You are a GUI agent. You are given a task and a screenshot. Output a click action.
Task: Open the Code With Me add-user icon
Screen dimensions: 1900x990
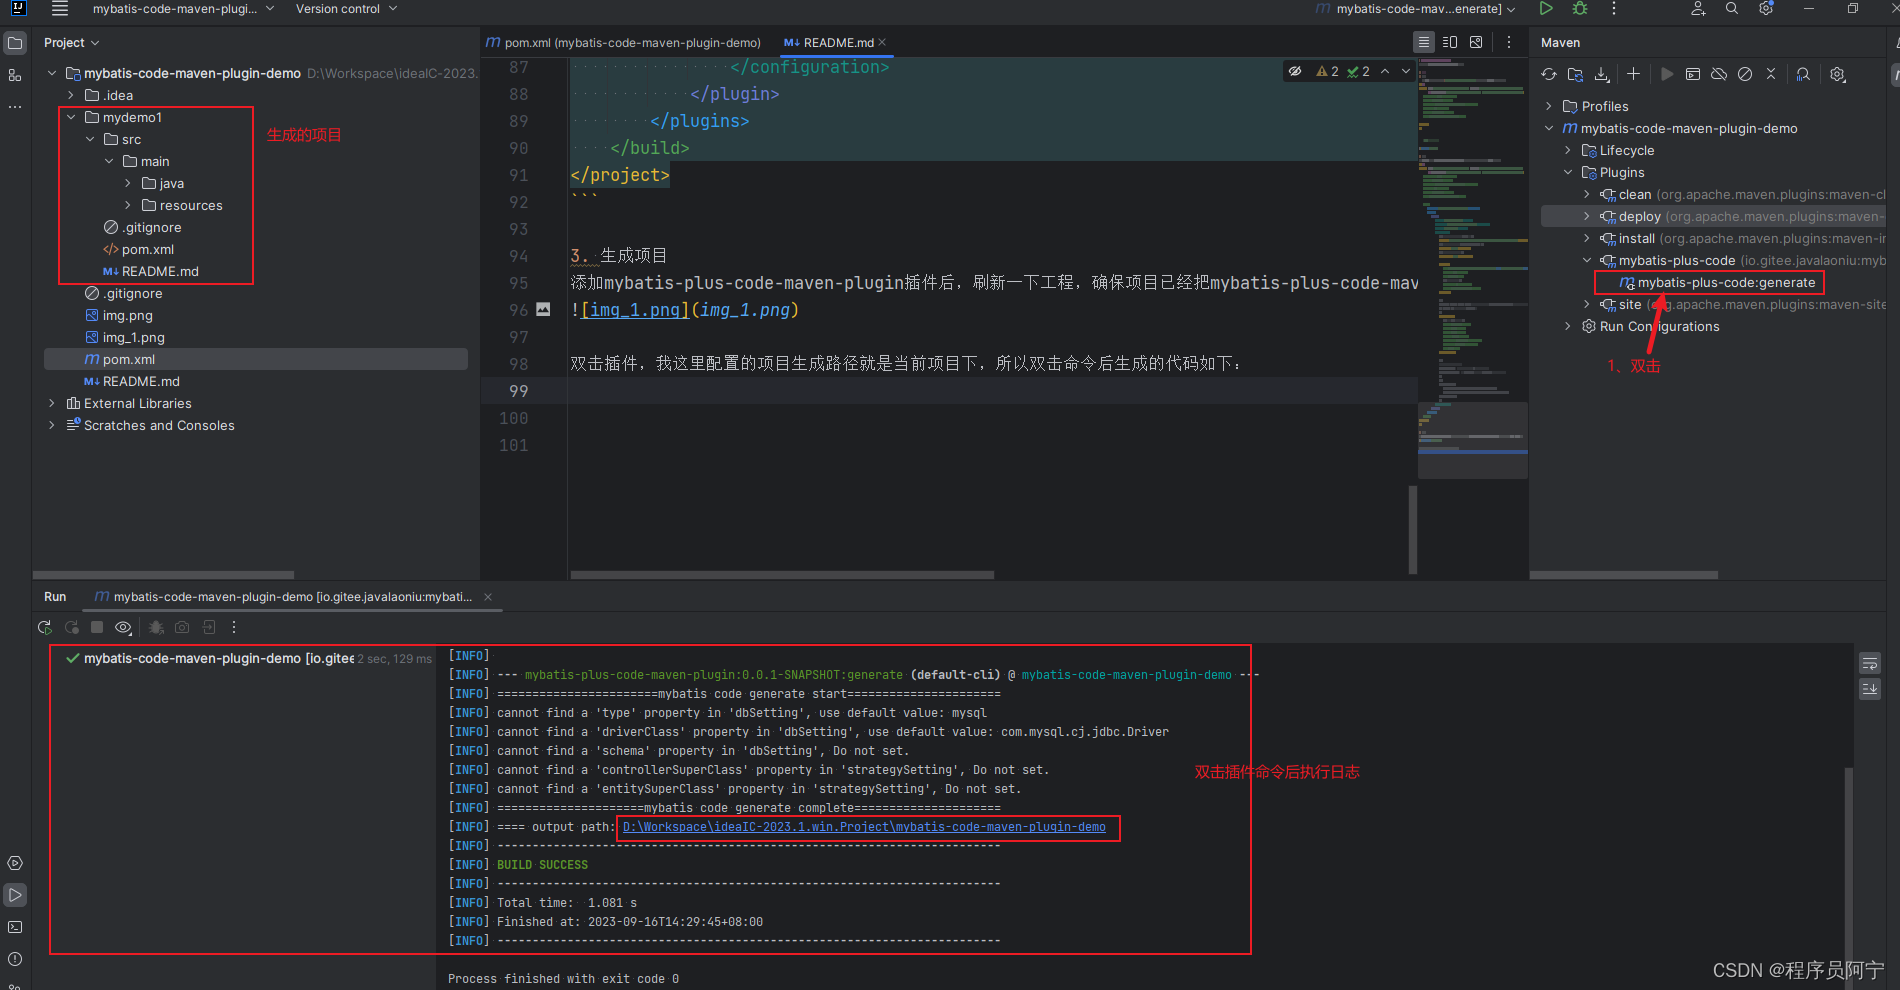tap(1698, 9)
